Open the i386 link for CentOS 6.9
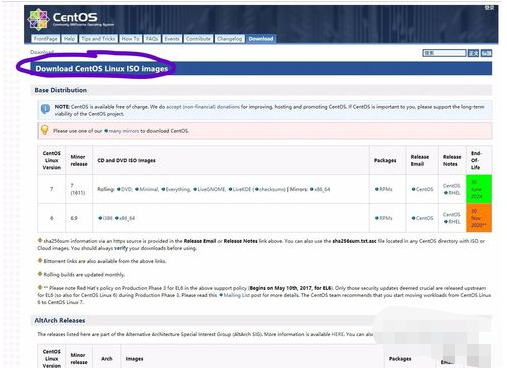The height and width of the screenshot is (385, 507). 105,218
